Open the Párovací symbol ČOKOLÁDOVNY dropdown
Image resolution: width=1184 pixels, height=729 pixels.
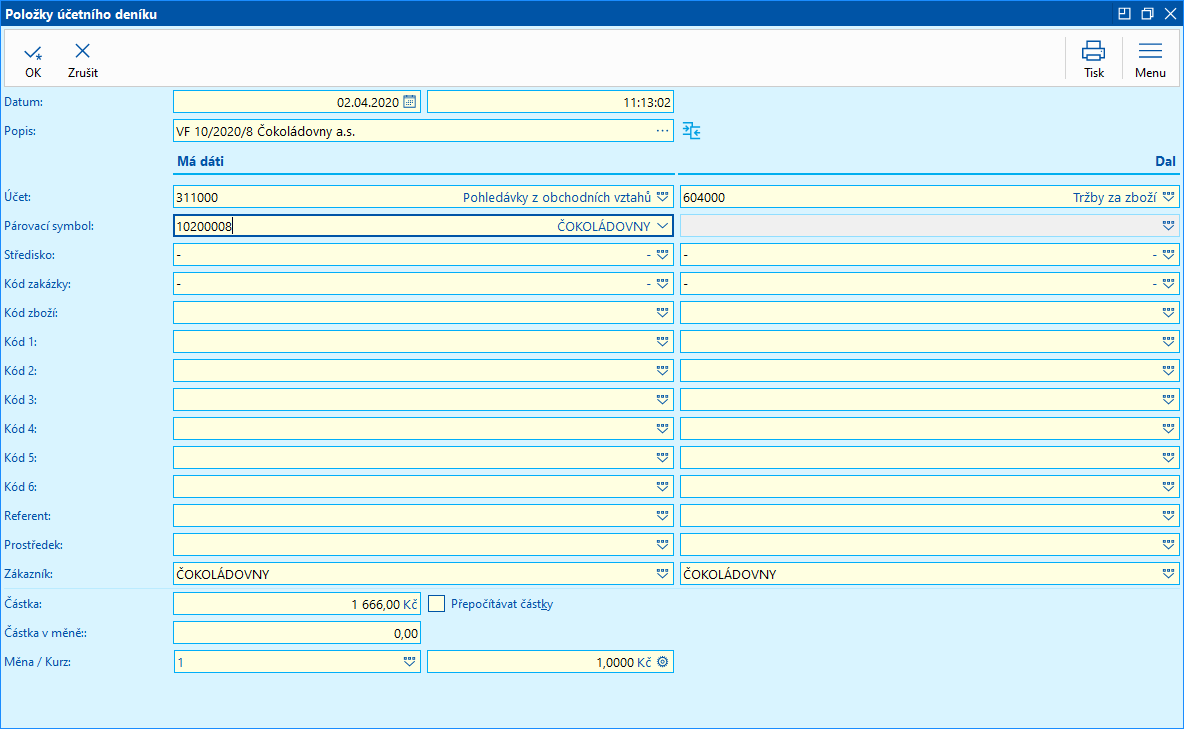[662, 226]
